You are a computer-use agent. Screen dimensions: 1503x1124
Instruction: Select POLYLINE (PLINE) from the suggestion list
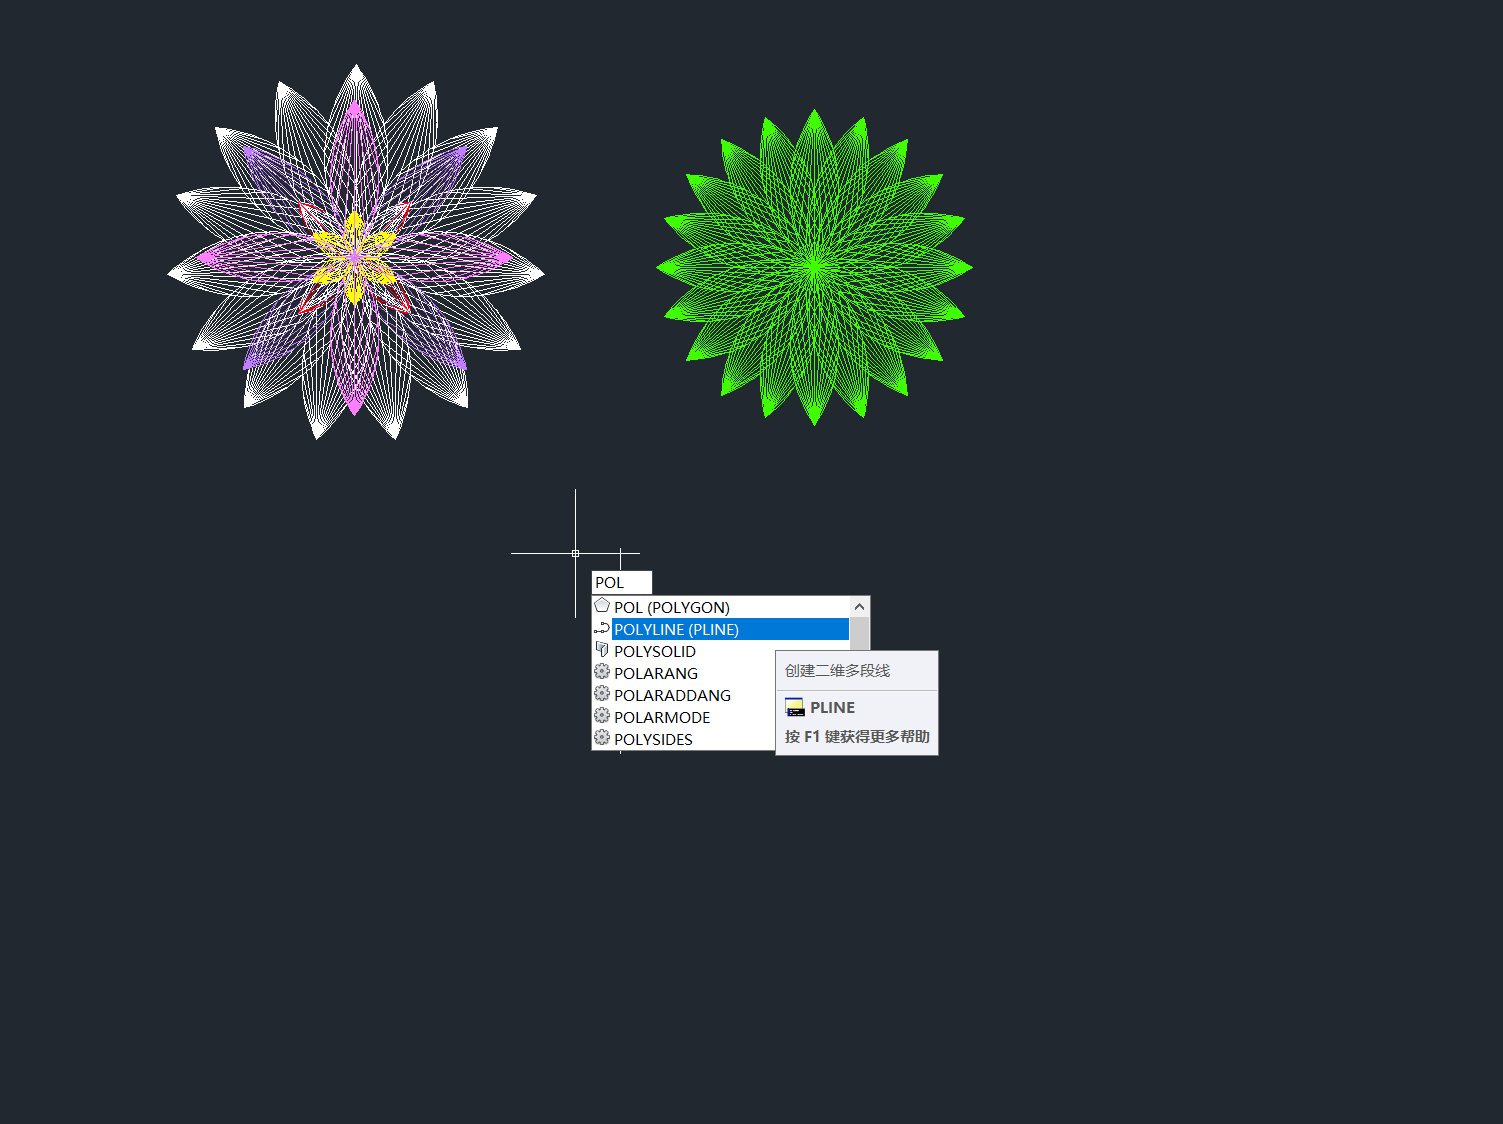[x=676, y=629]
